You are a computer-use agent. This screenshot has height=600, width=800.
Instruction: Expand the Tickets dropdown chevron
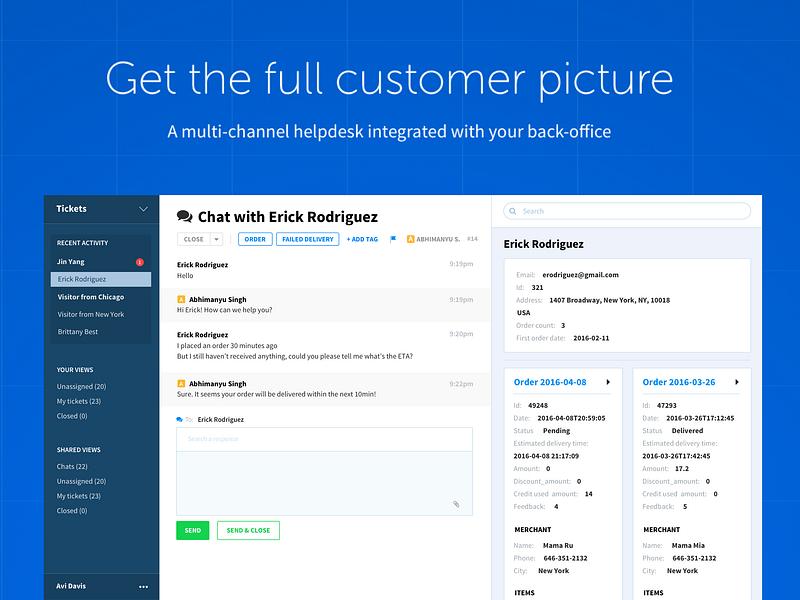[143, 209]
